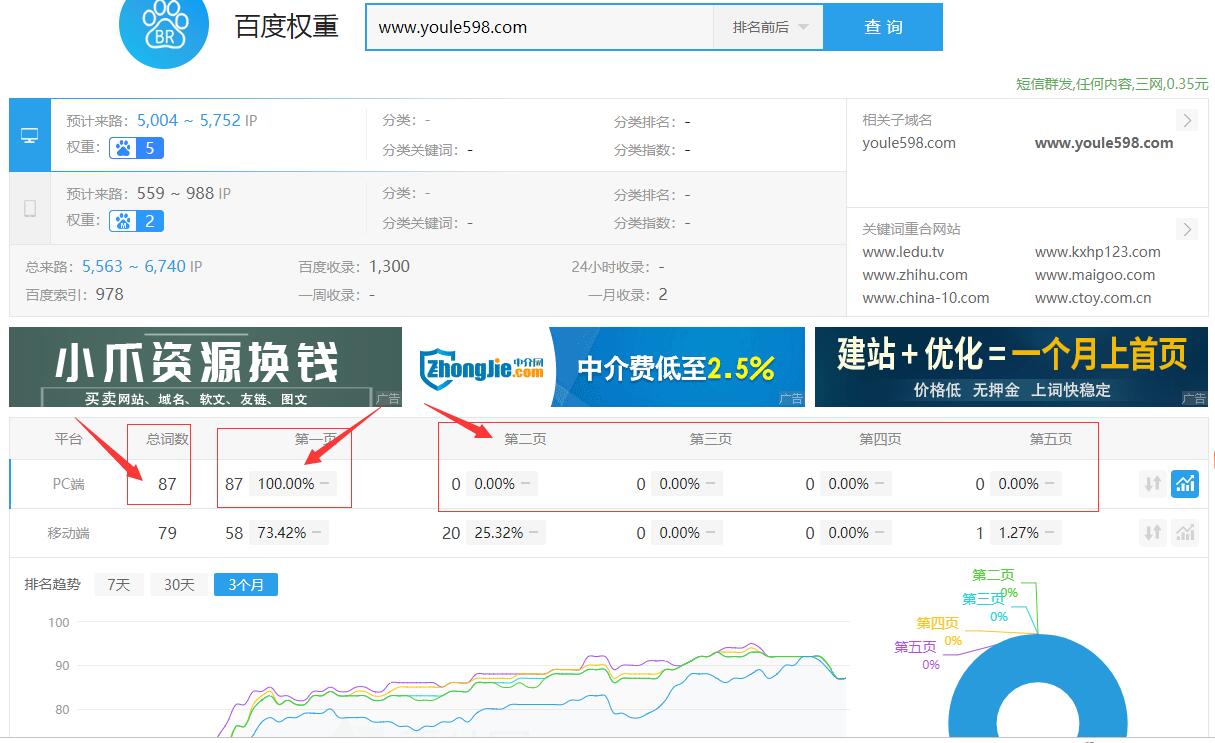Focus the domain search input field
This screenshot has width=1215, height=743.
[540, 27]
